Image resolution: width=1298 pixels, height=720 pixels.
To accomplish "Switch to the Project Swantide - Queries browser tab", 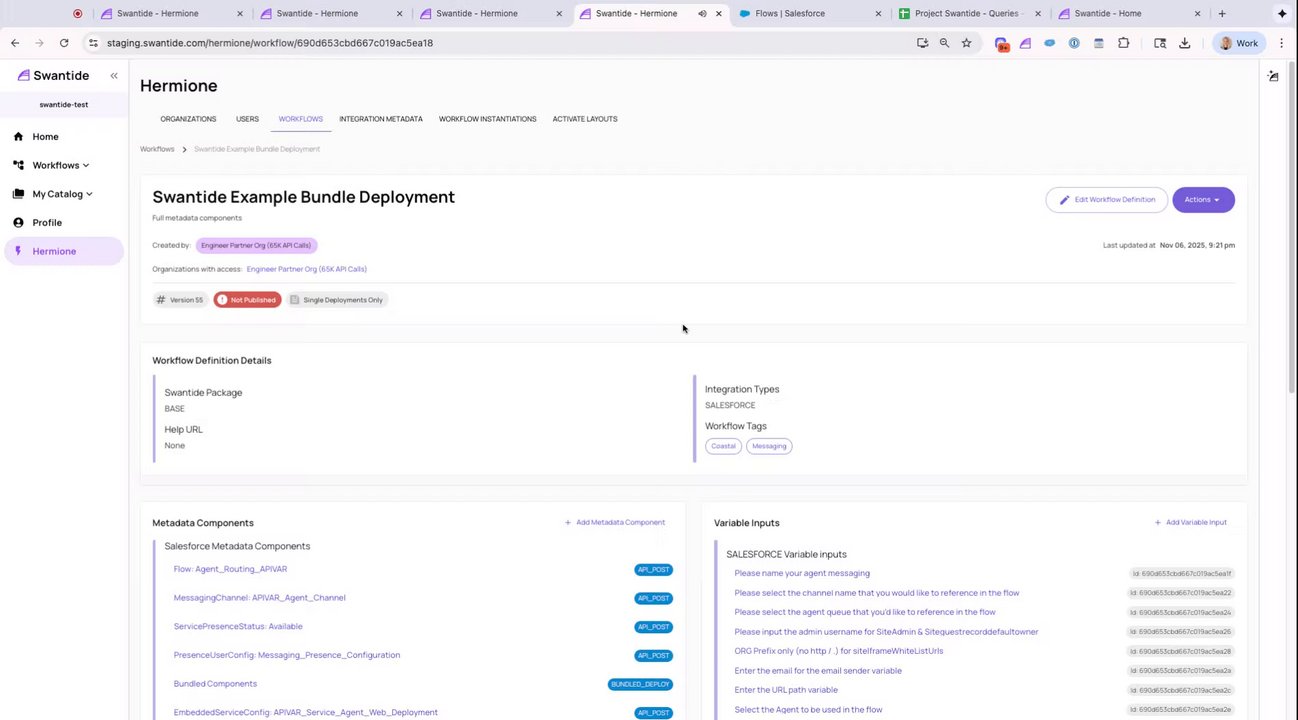I will [x=968, y=14].
